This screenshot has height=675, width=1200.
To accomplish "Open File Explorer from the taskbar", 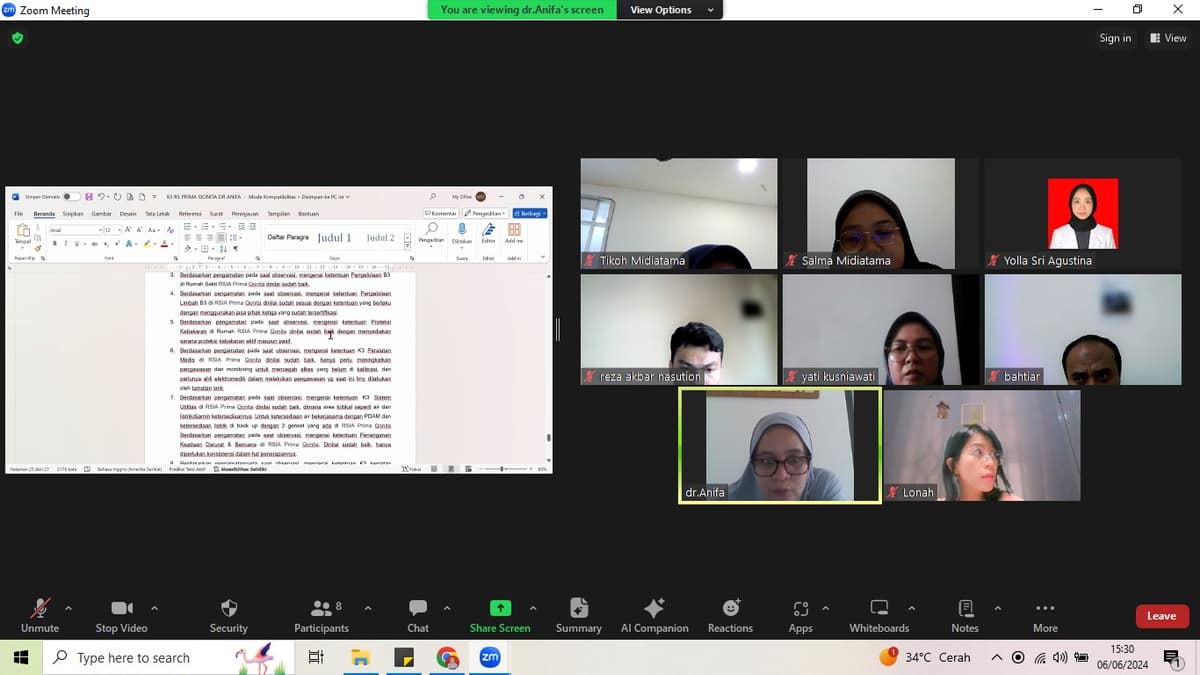I will click(360, 657).
